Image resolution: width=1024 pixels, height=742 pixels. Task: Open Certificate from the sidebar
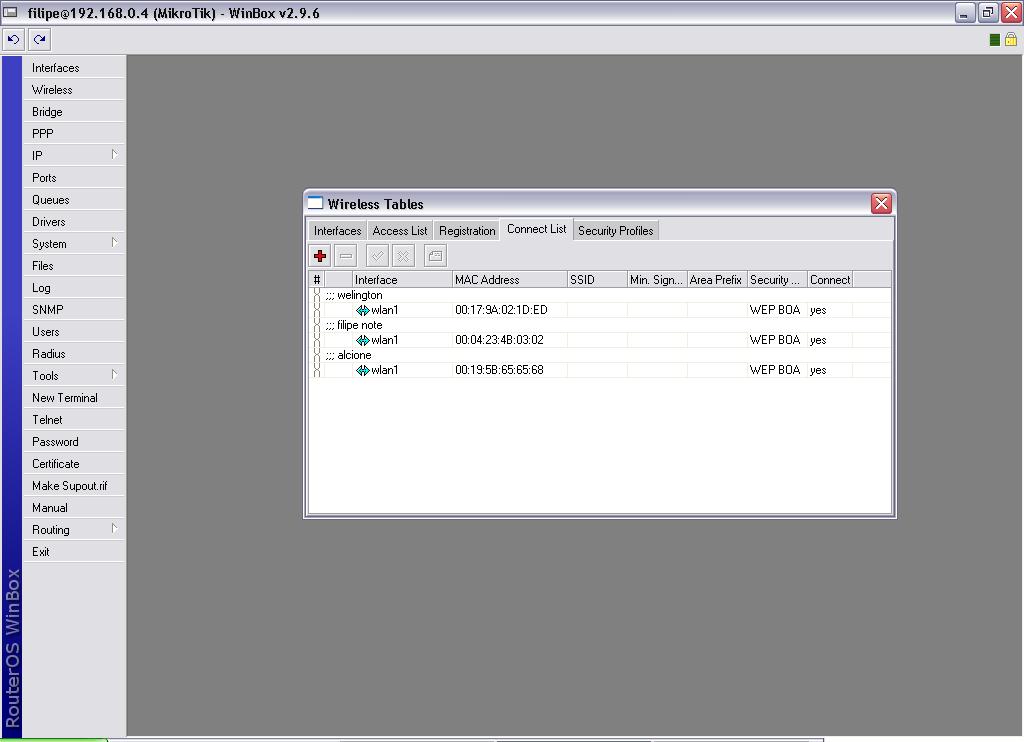point(74,464)
